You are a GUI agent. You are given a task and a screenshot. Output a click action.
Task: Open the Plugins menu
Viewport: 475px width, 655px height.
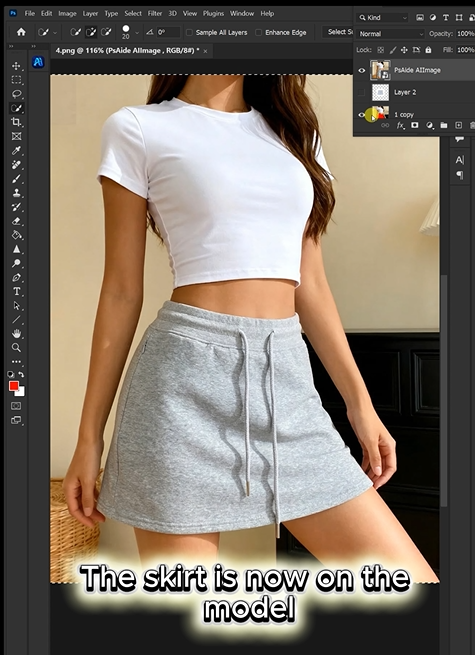pos(213,13)
